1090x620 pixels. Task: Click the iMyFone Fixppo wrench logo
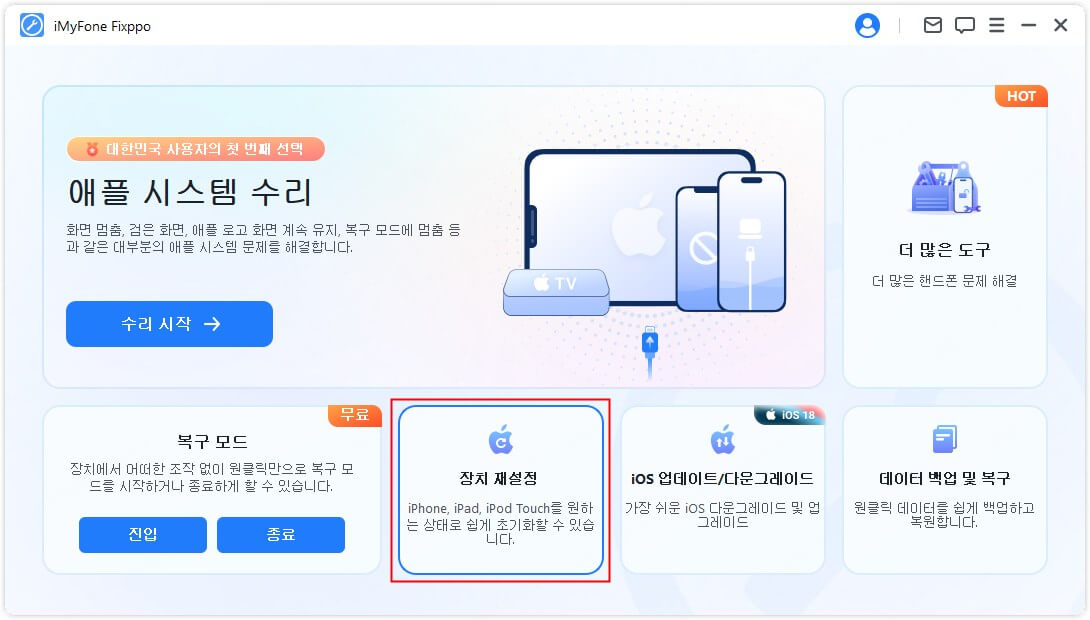(x=32, y=26)
